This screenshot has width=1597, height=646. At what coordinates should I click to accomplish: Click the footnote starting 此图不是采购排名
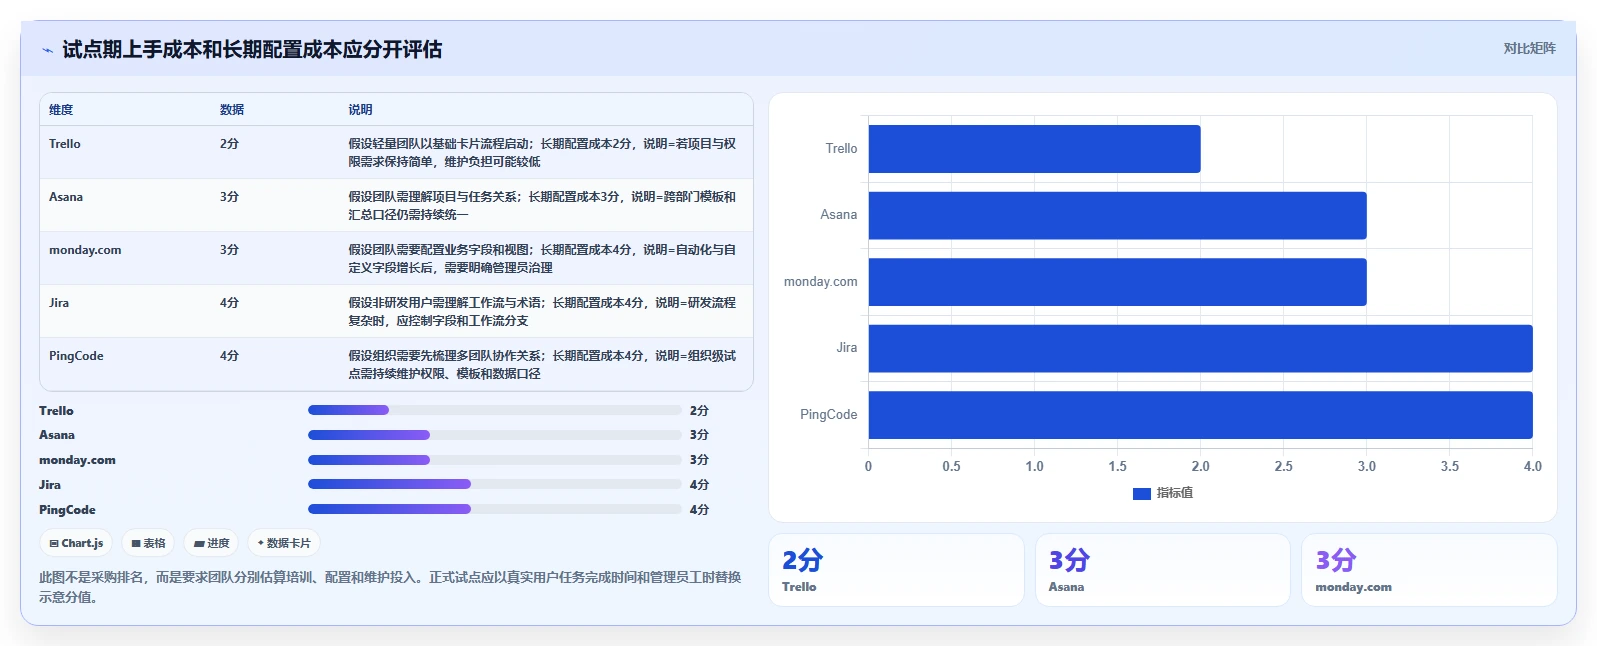[390, 587]
